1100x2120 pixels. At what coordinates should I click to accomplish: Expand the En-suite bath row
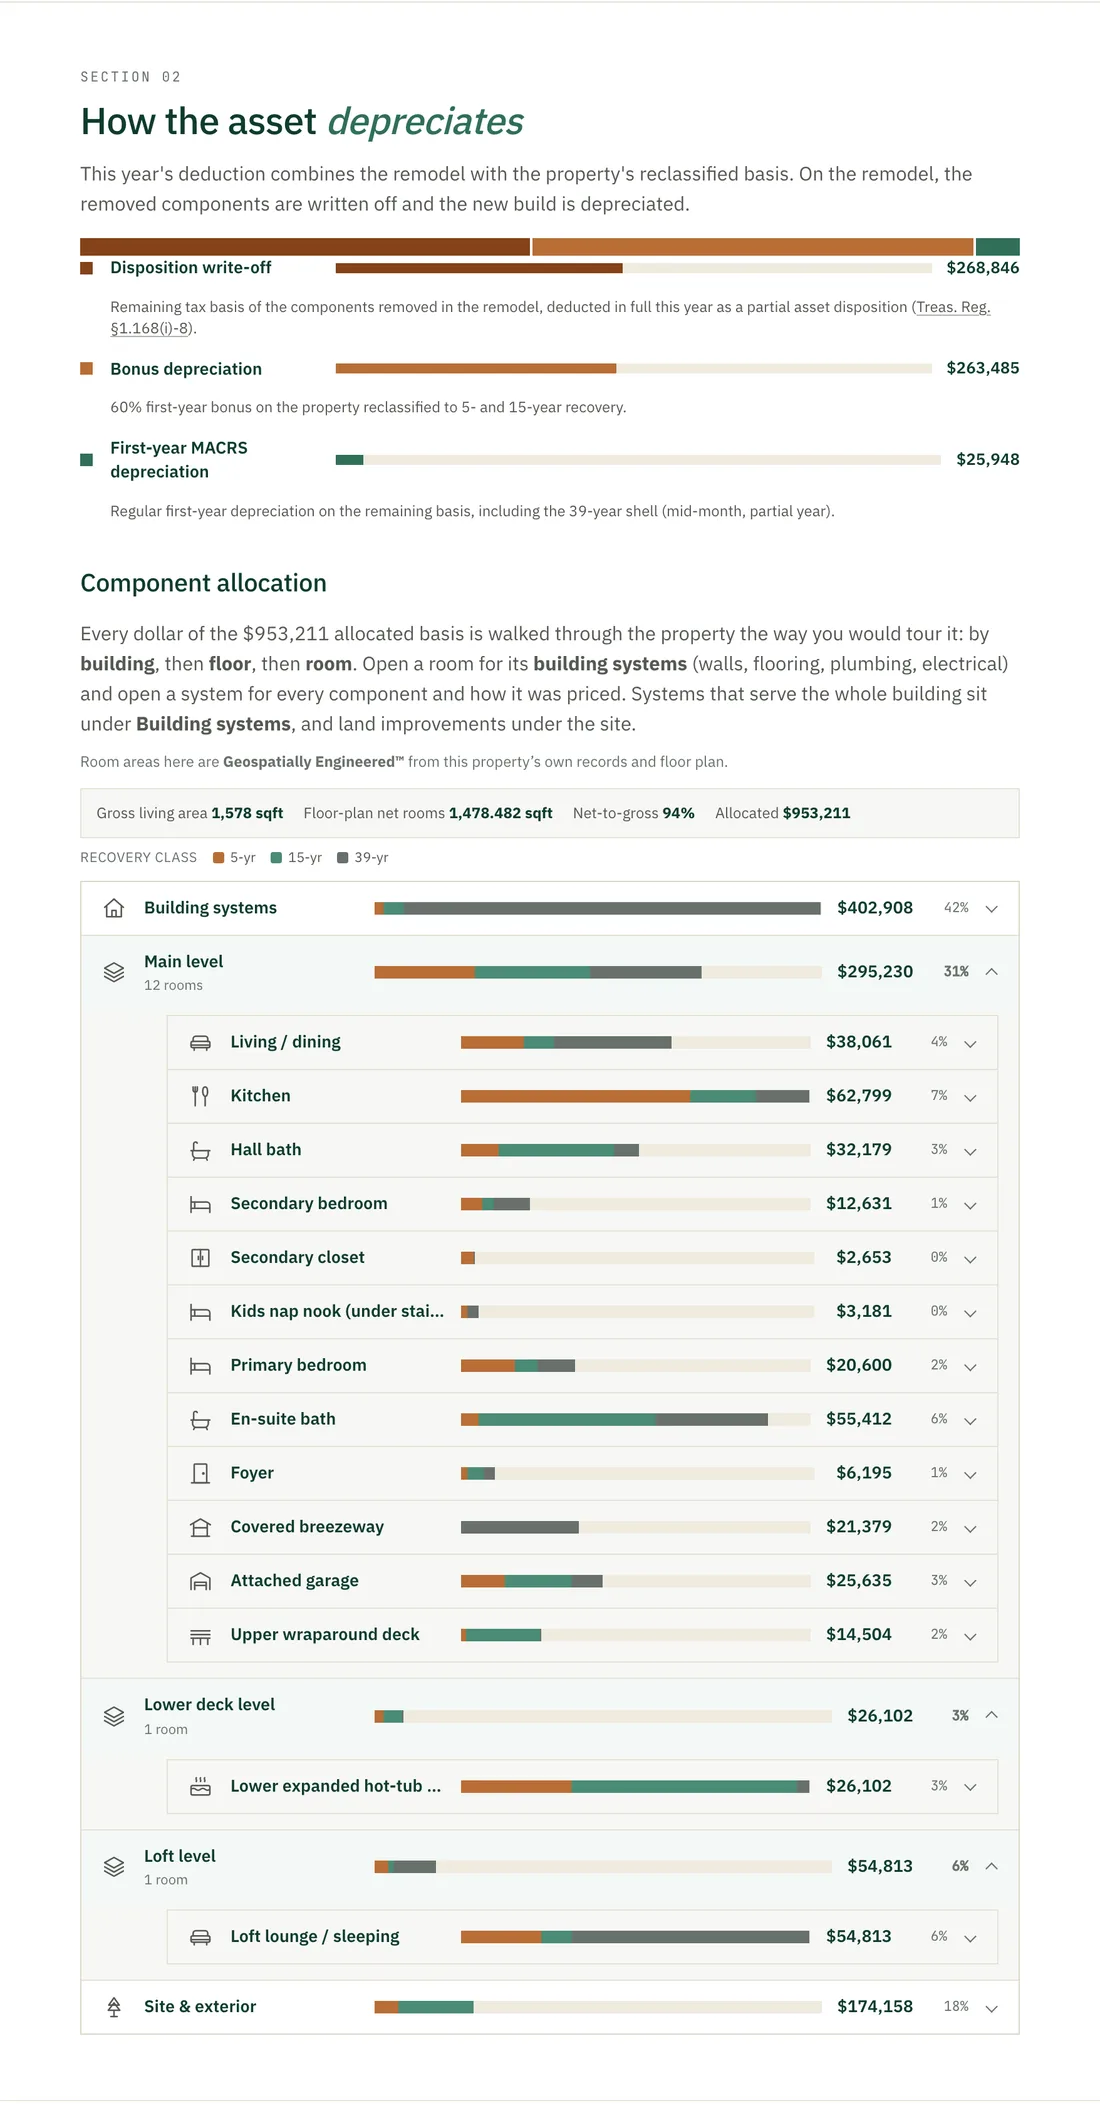pyautogui.click(x=970, y=1420)
